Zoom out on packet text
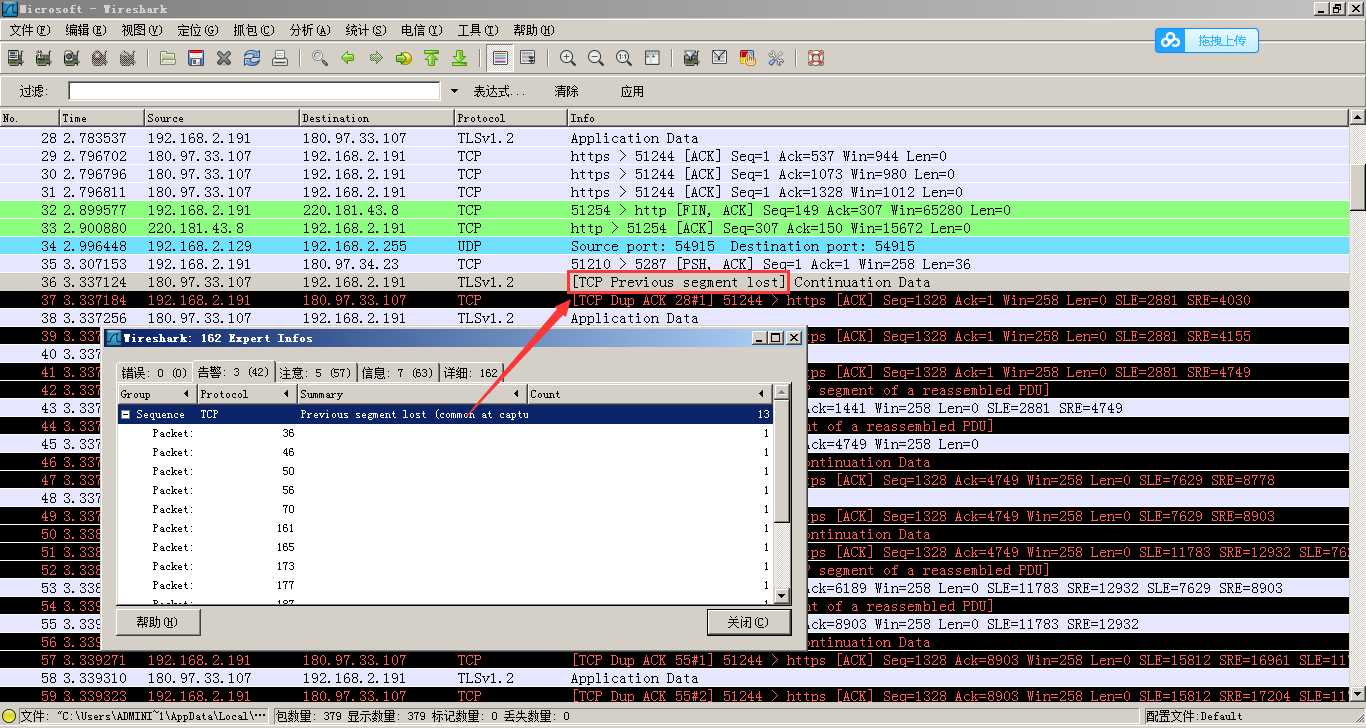Image resolution: width=1366 pixels, height=728 pixels. click(x=596, y=58)
